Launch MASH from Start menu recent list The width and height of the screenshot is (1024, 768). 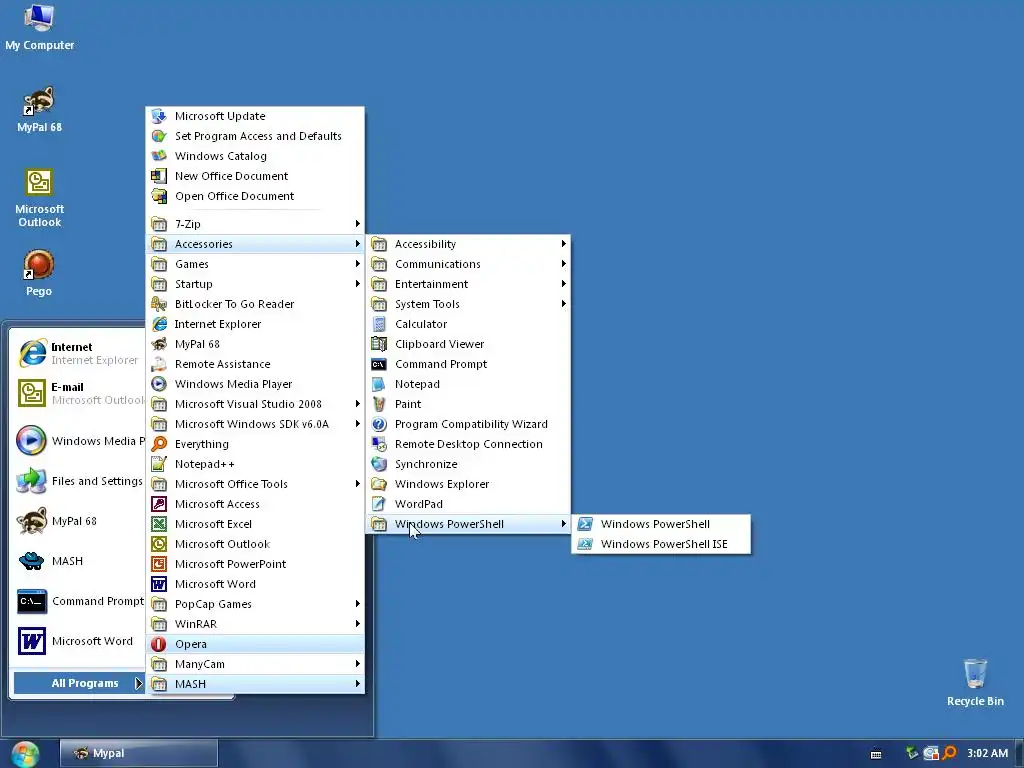point(78,561)
